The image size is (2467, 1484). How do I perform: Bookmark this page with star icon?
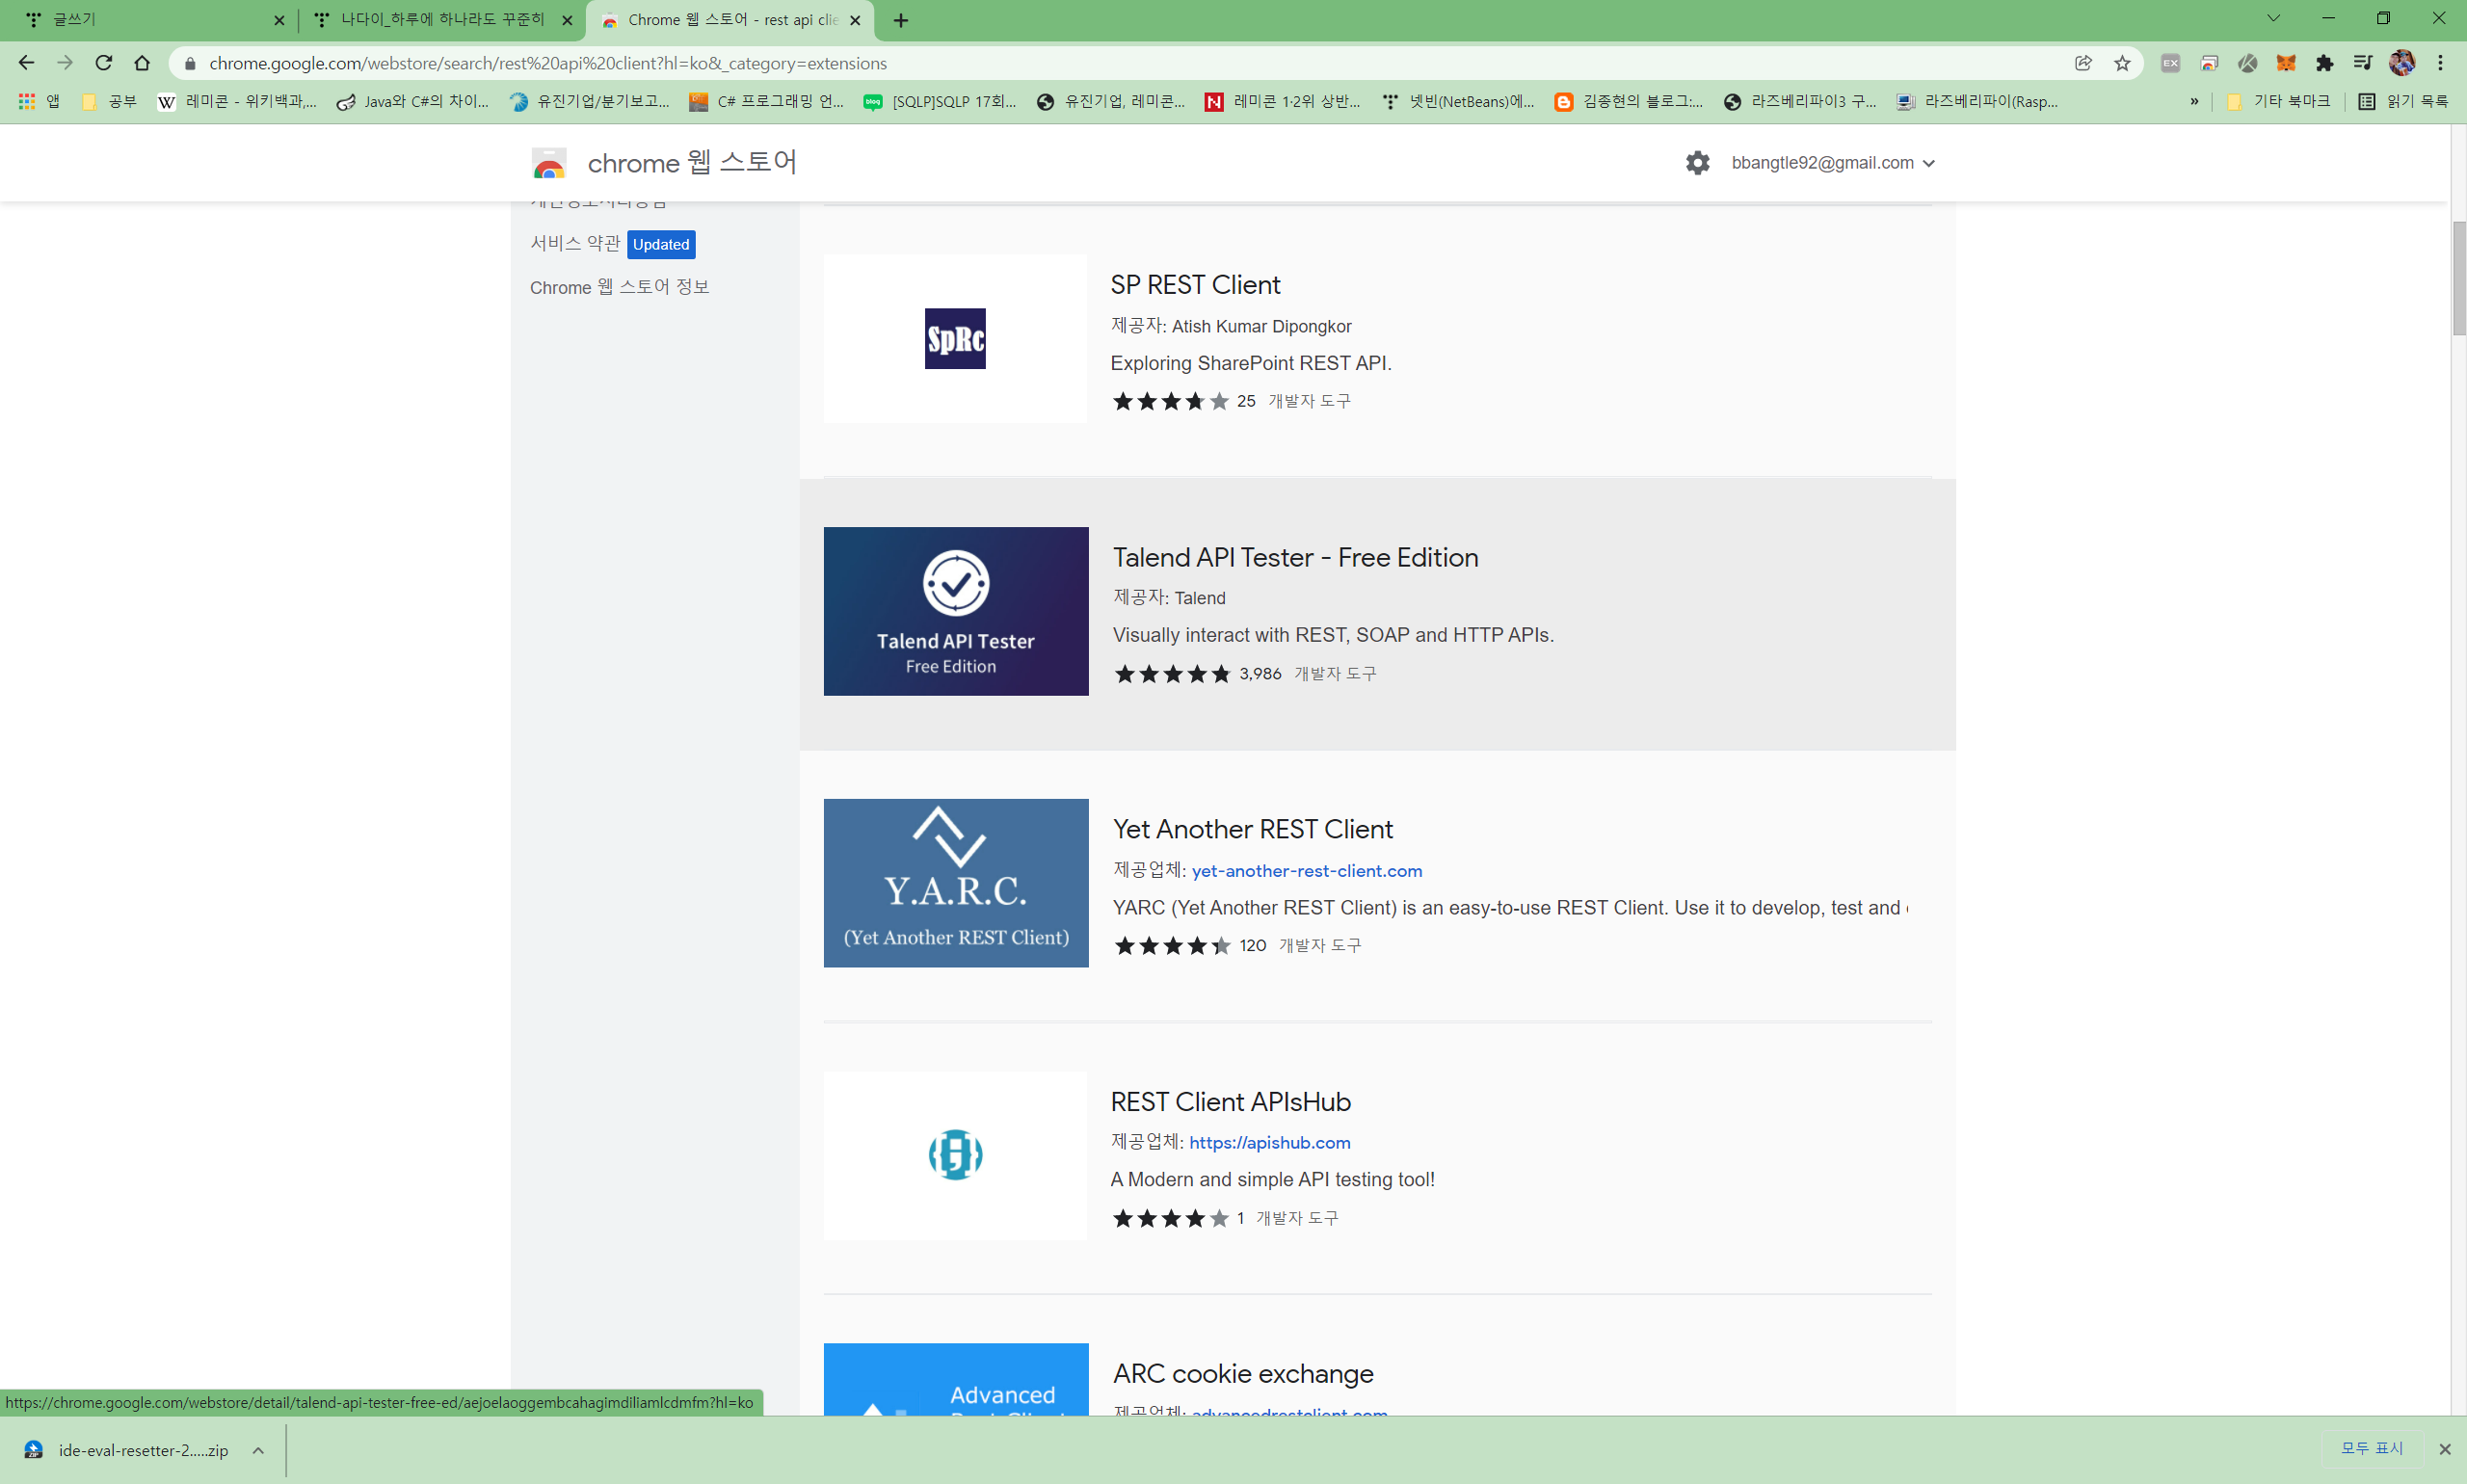[x=2122, y=63]
